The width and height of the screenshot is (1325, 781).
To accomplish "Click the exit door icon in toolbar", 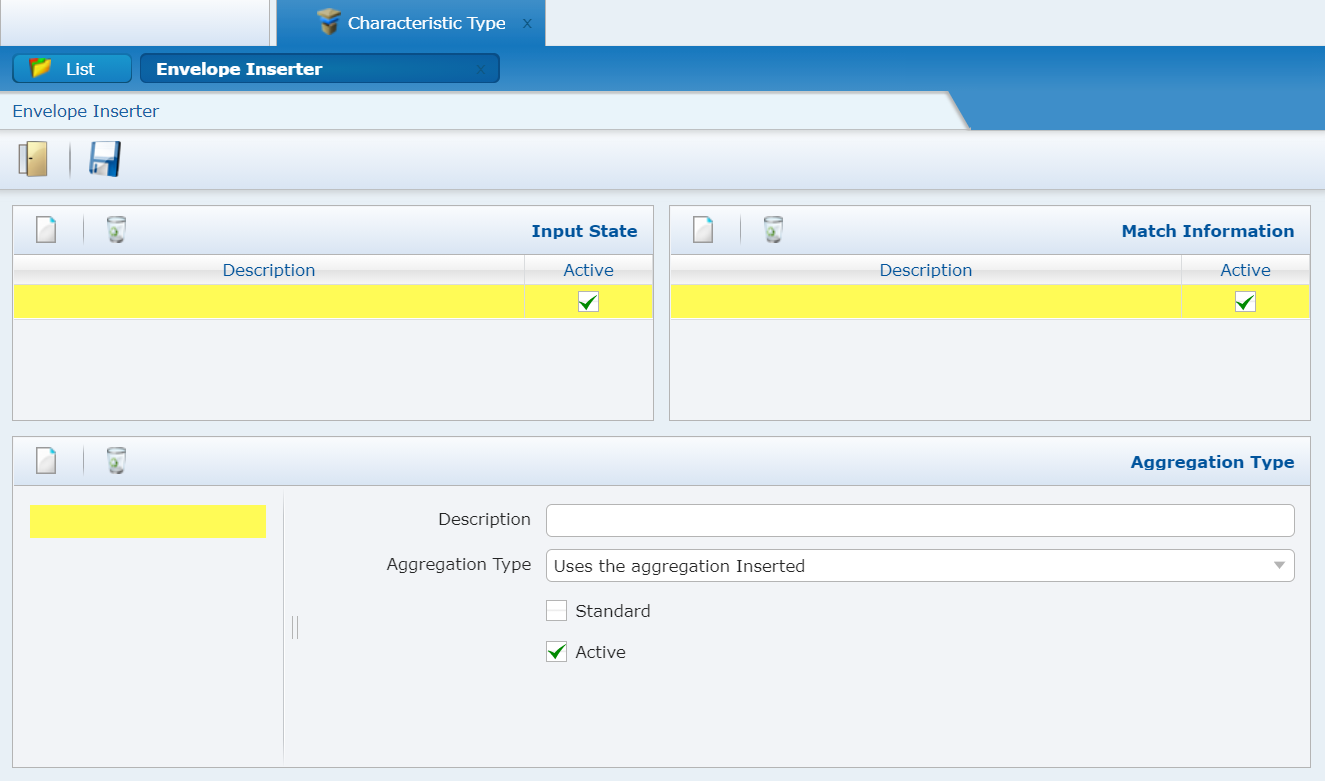I will [34, 159].
